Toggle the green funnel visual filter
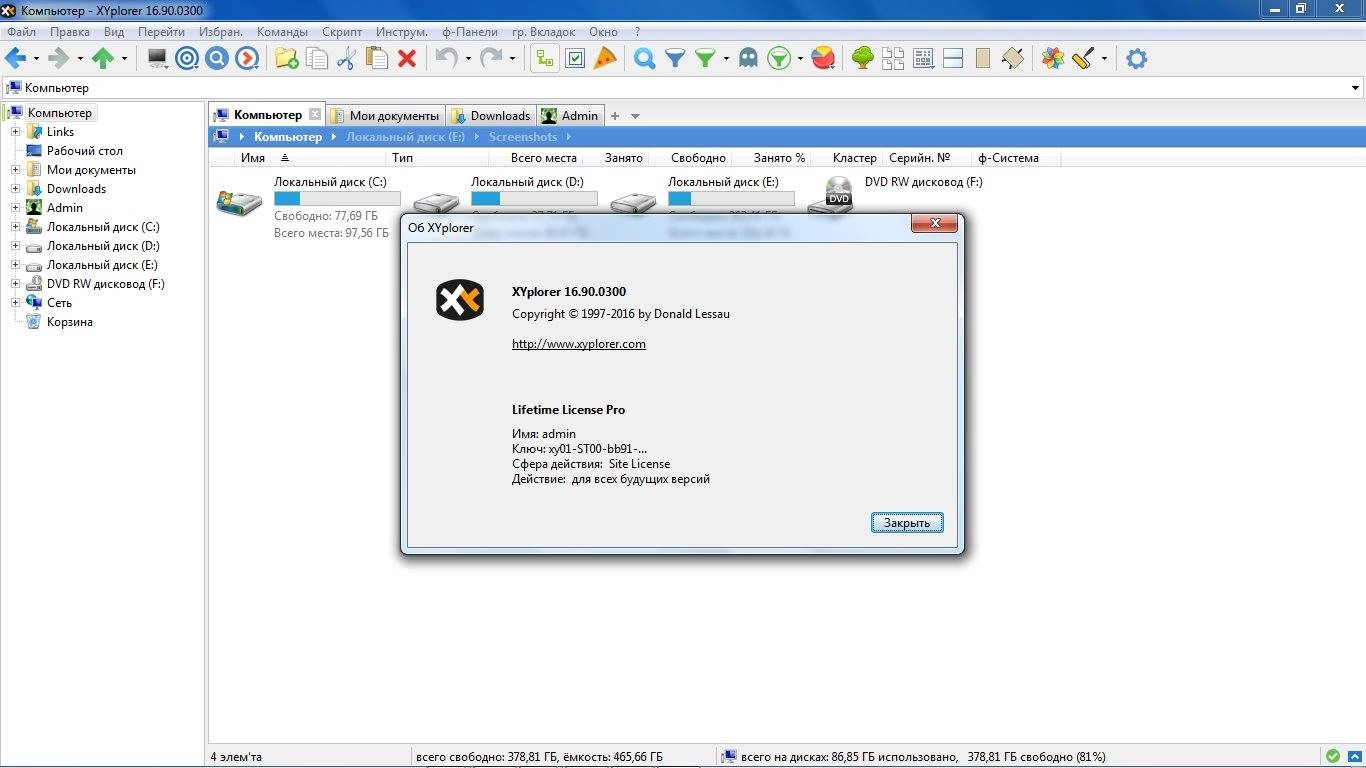The height and width of the screenshot is (768, 1366). click(x=705, y=59)
